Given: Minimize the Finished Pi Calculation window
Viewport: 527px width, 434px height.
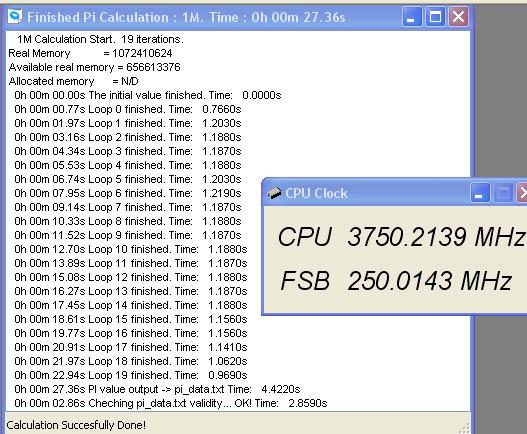Looking at the screenshot, I should pos(412,16).
